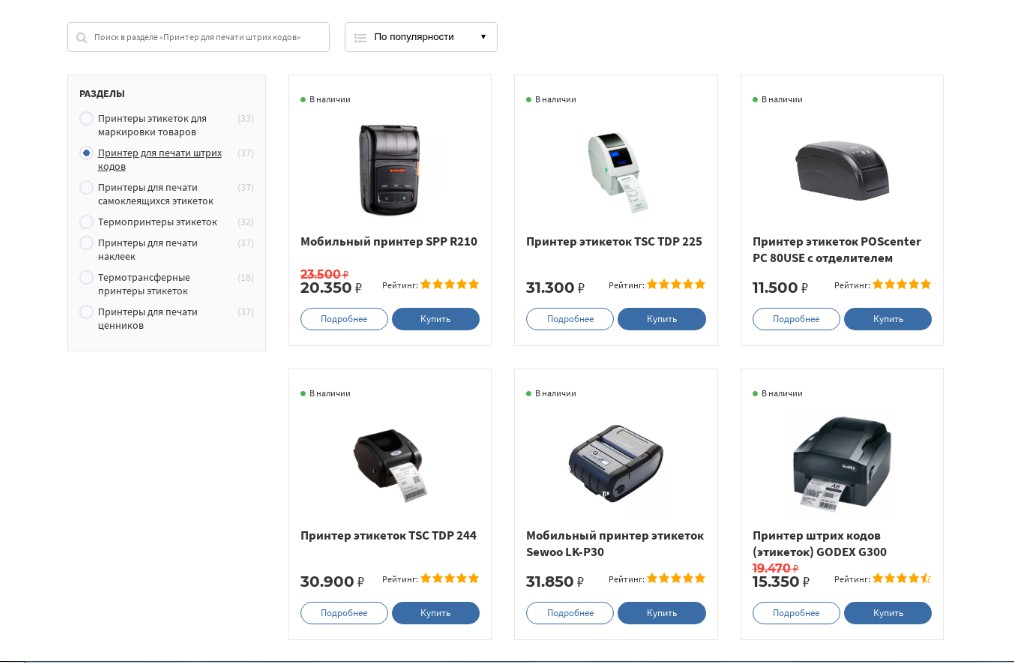Open the Принтер для печати штрих кодов link
Screen dimensions: 1014x664
[160, 160]
